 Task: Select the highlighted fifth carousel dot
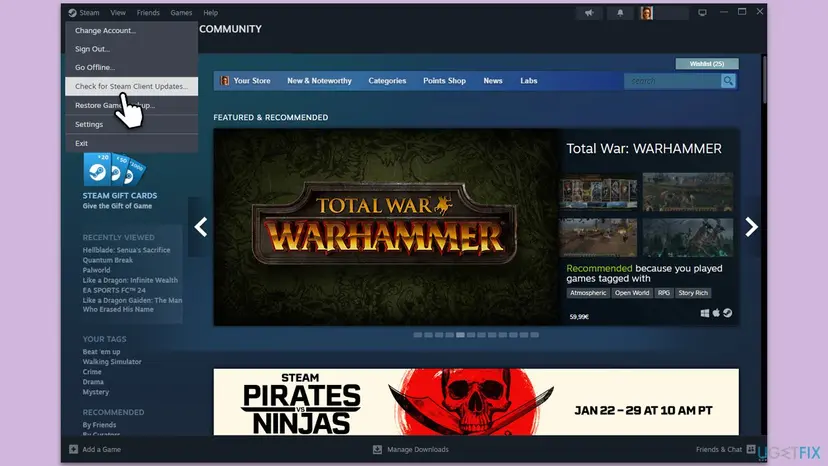coord(460,335)
